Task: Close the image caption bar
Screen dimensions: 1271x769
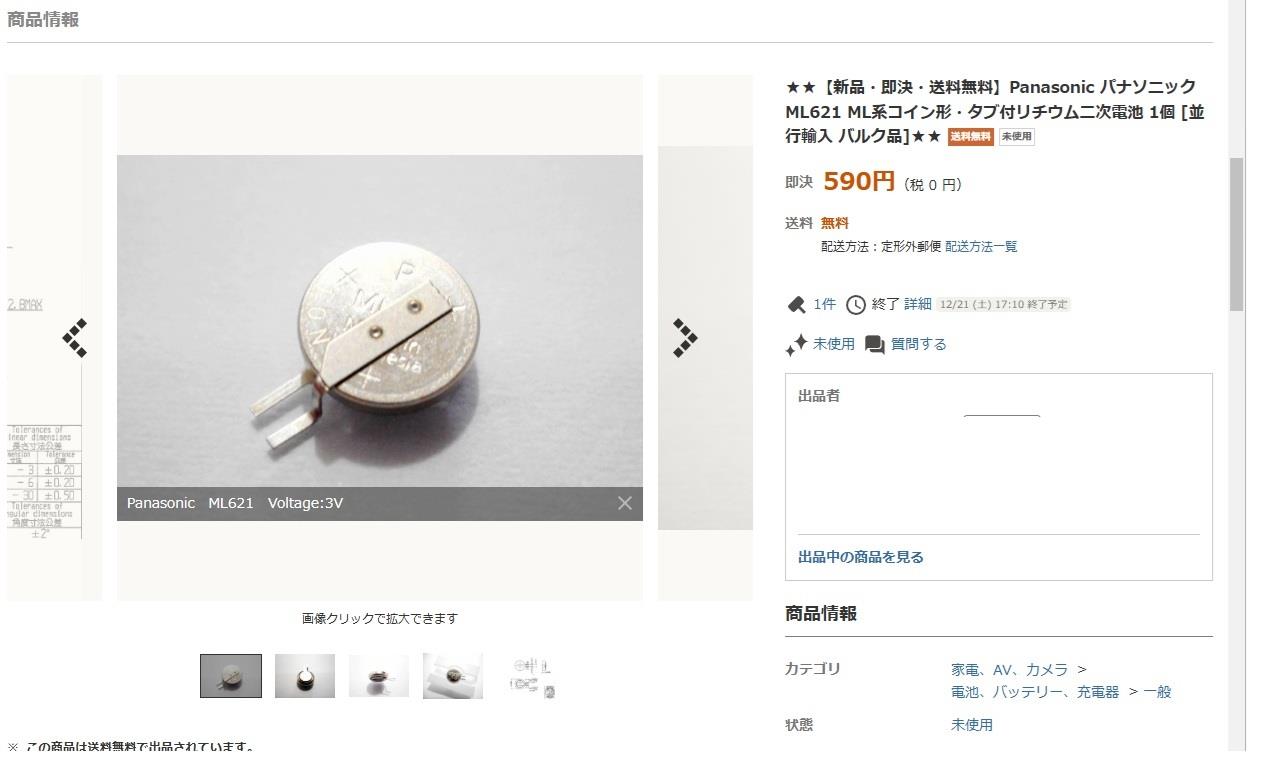Action: click(x=625, y=503)
